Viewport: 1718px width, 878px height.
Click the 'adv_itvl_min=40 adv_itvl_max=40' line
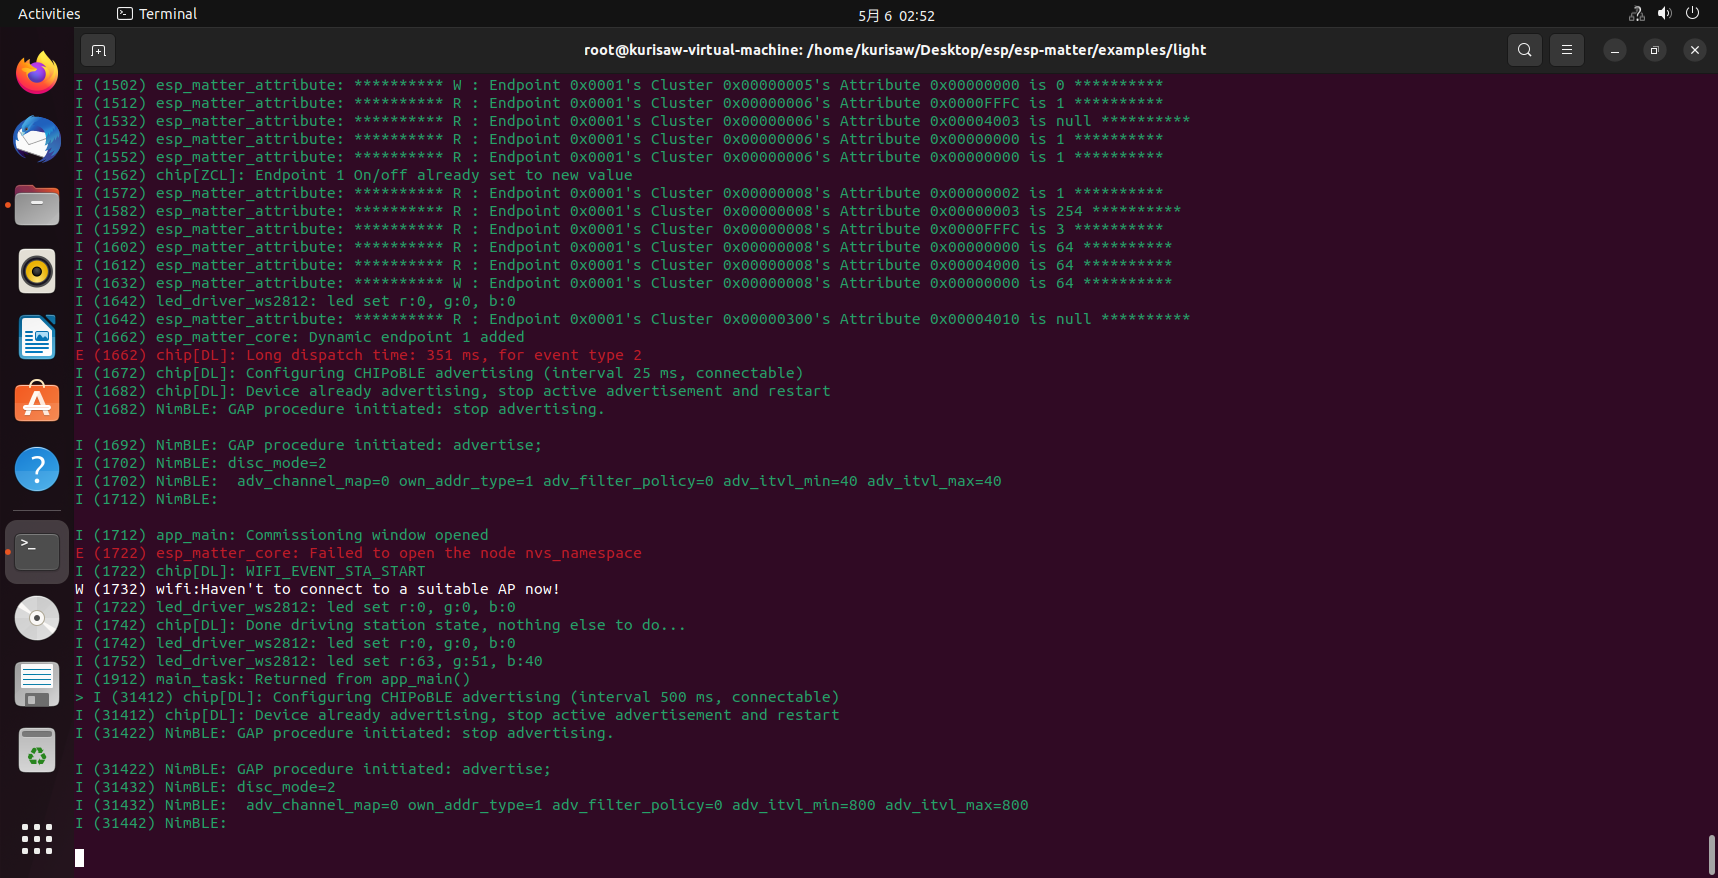pyautogui.click(x=538, y=481)
